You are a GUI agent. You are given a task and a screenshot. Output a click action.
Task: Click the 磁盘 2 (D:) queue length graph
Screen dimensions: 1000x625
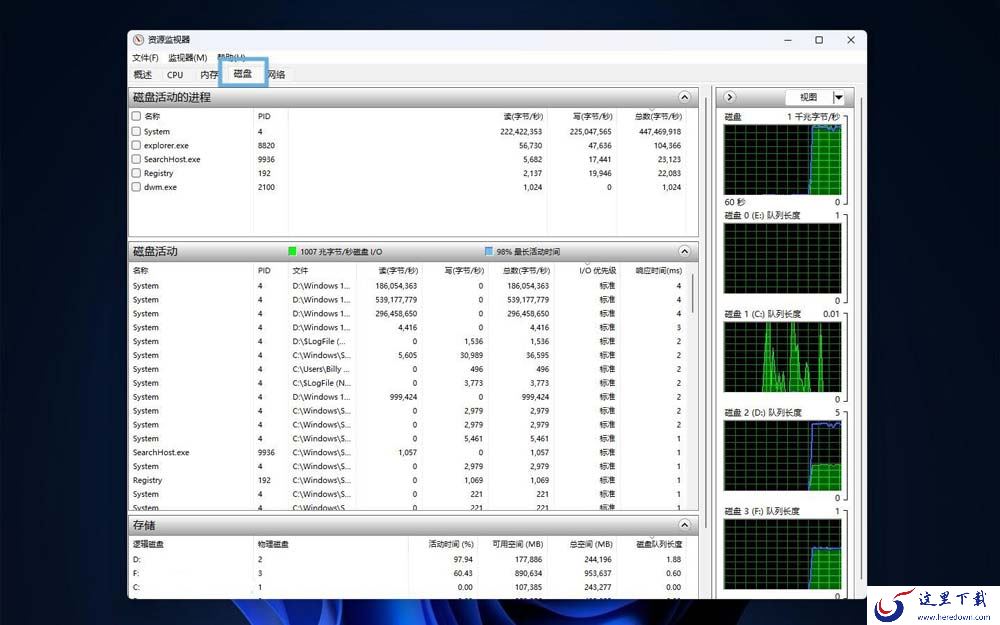783,456
